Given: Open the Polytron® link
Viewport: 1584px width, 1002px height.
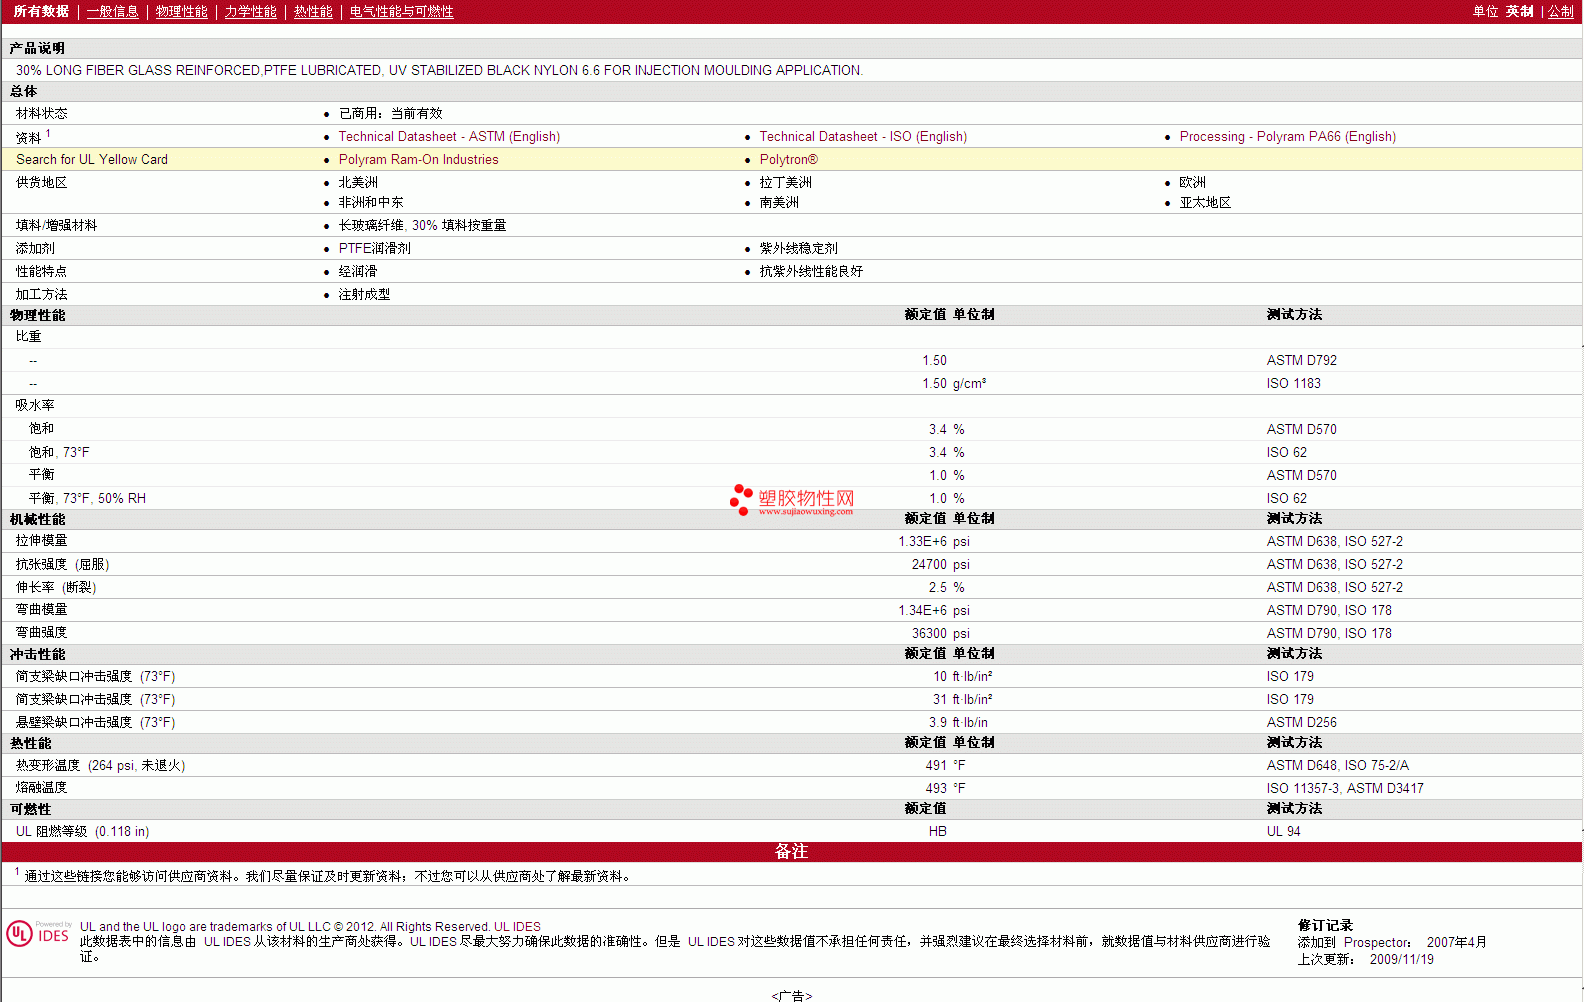Looking at the screenshot, I should [788, 160].
